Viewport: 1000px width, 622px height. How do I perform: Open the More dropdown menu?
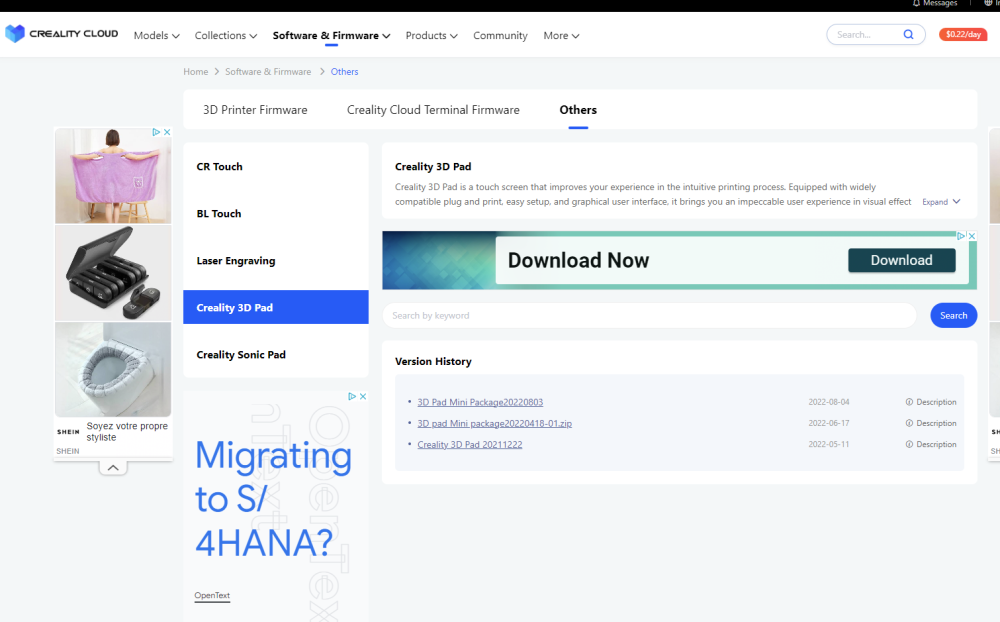pyautogui.click(x=561, y=36)
